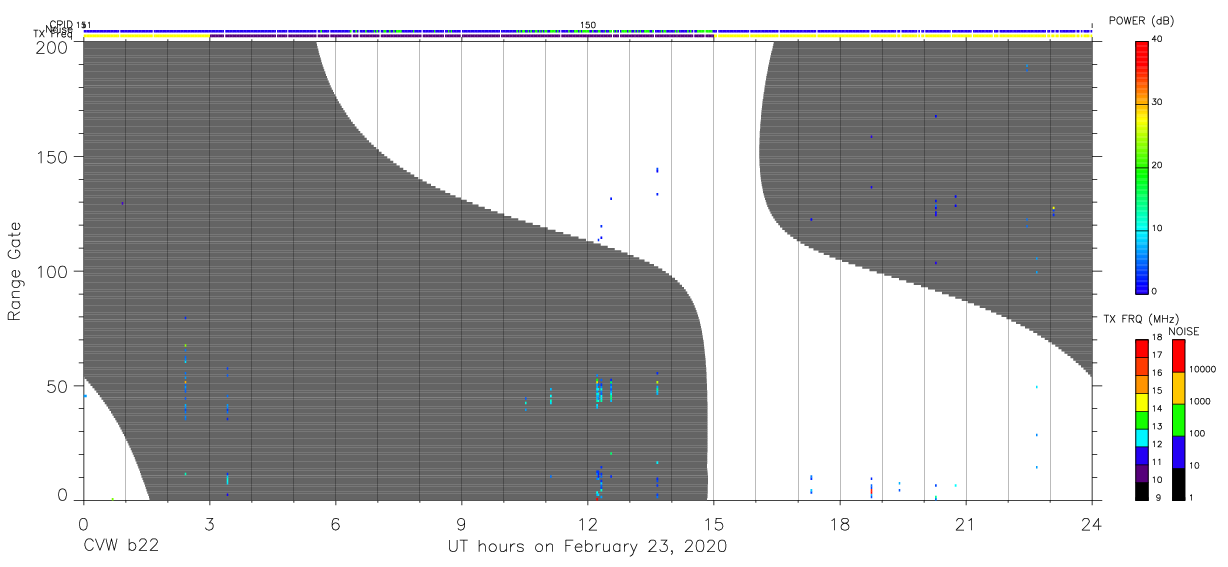The width and height of the screenshot is (1228, 567).
Task: Click the 14 label on TX frequency scale
Action: [1159, 409]
